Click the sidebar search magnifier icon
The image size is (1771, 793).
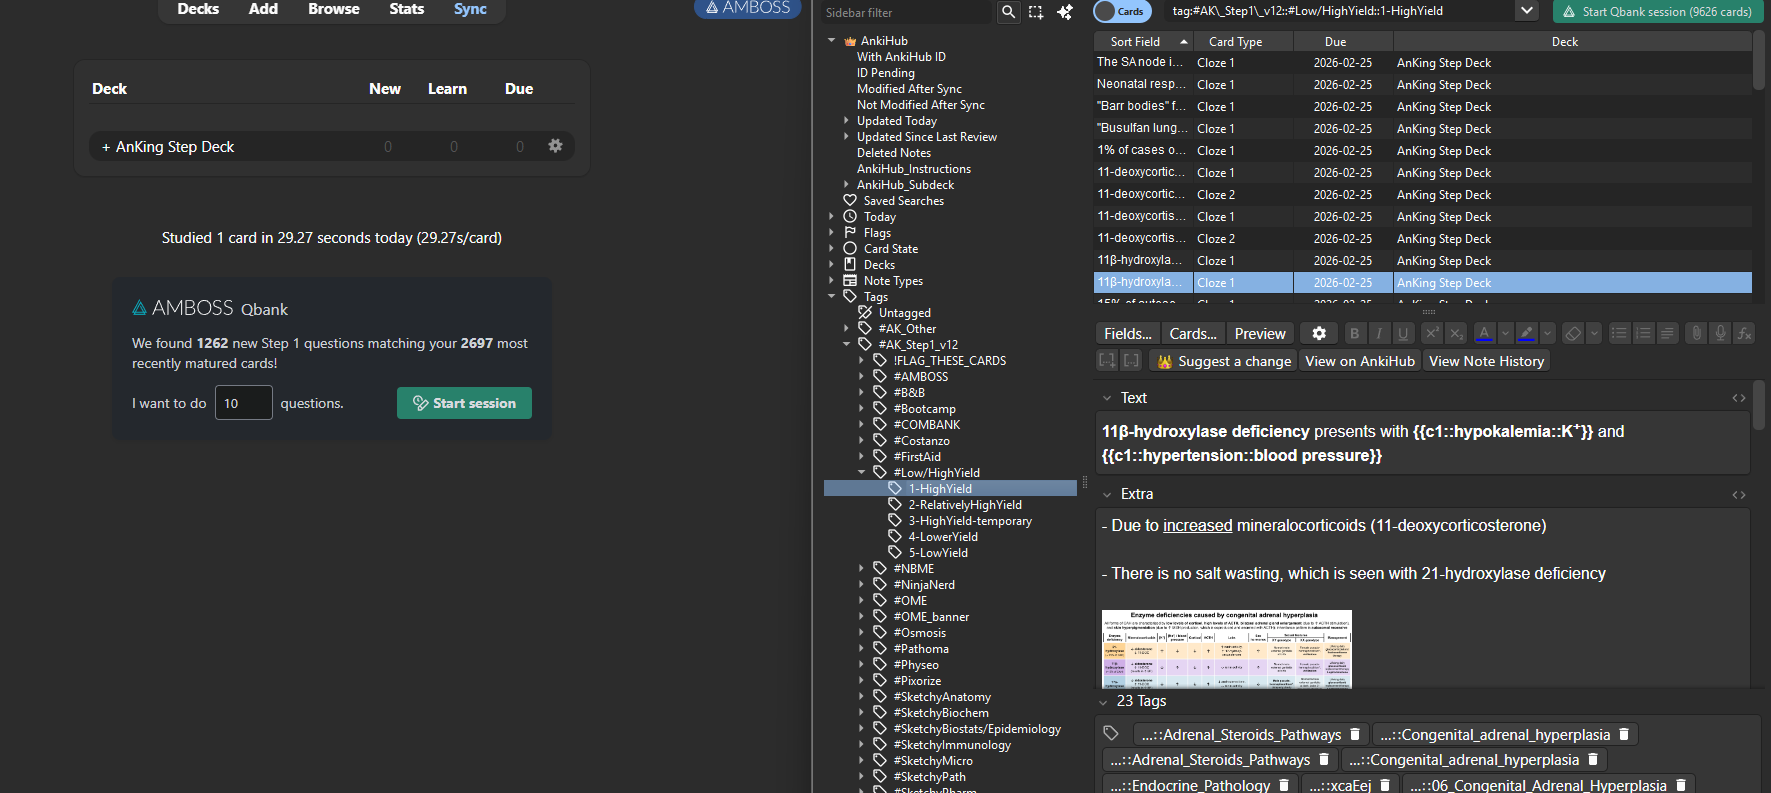coord(1008,12)
